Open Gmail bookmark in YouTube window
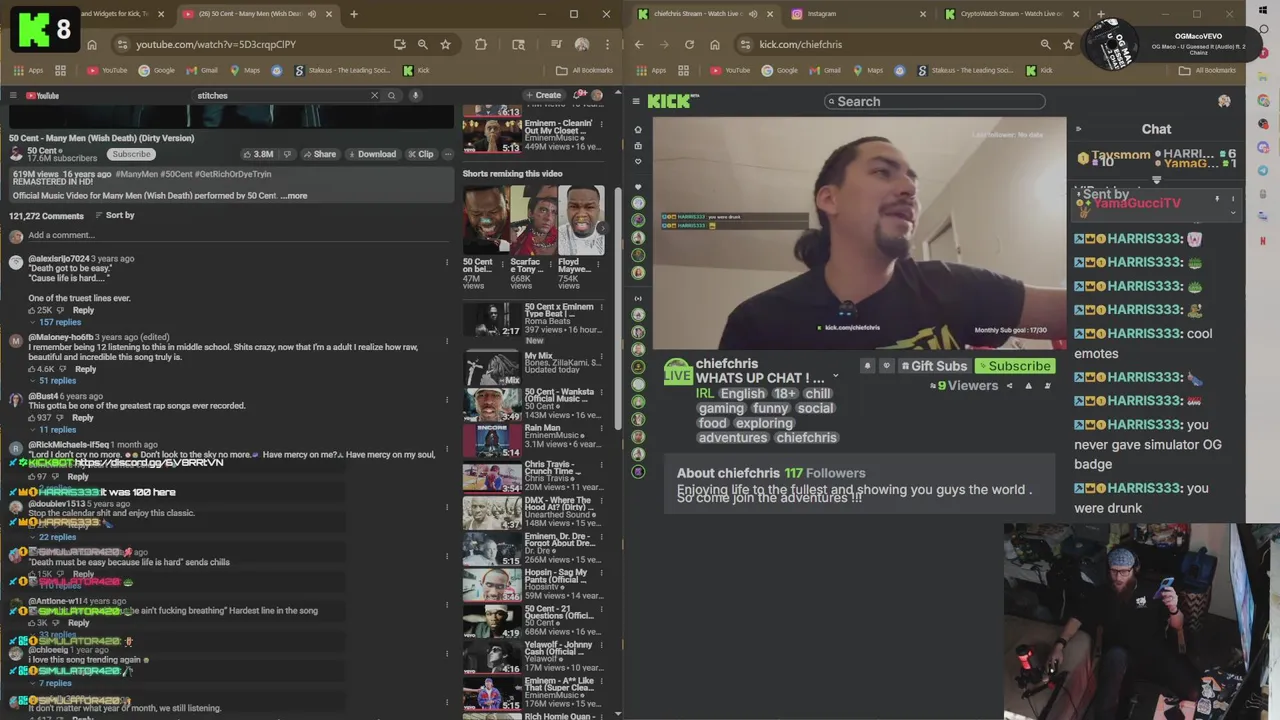The width and height of the screenshot is (1280, 720). [x=202, y=70]
